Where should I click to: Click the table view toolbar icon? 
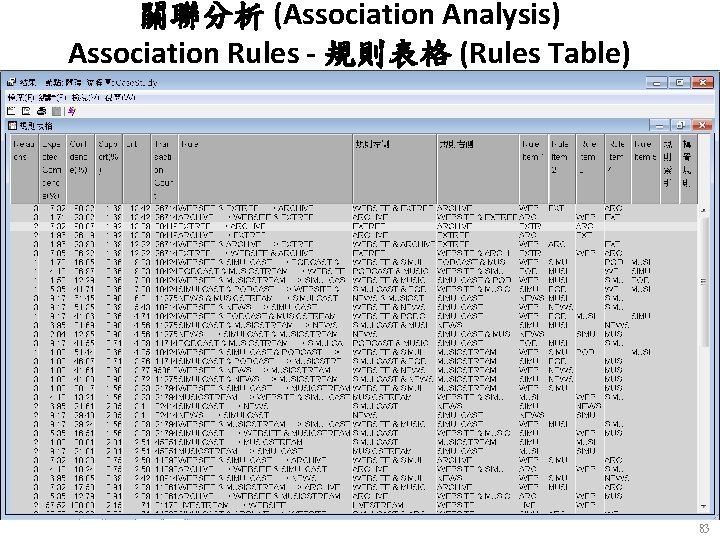(26, 111)
